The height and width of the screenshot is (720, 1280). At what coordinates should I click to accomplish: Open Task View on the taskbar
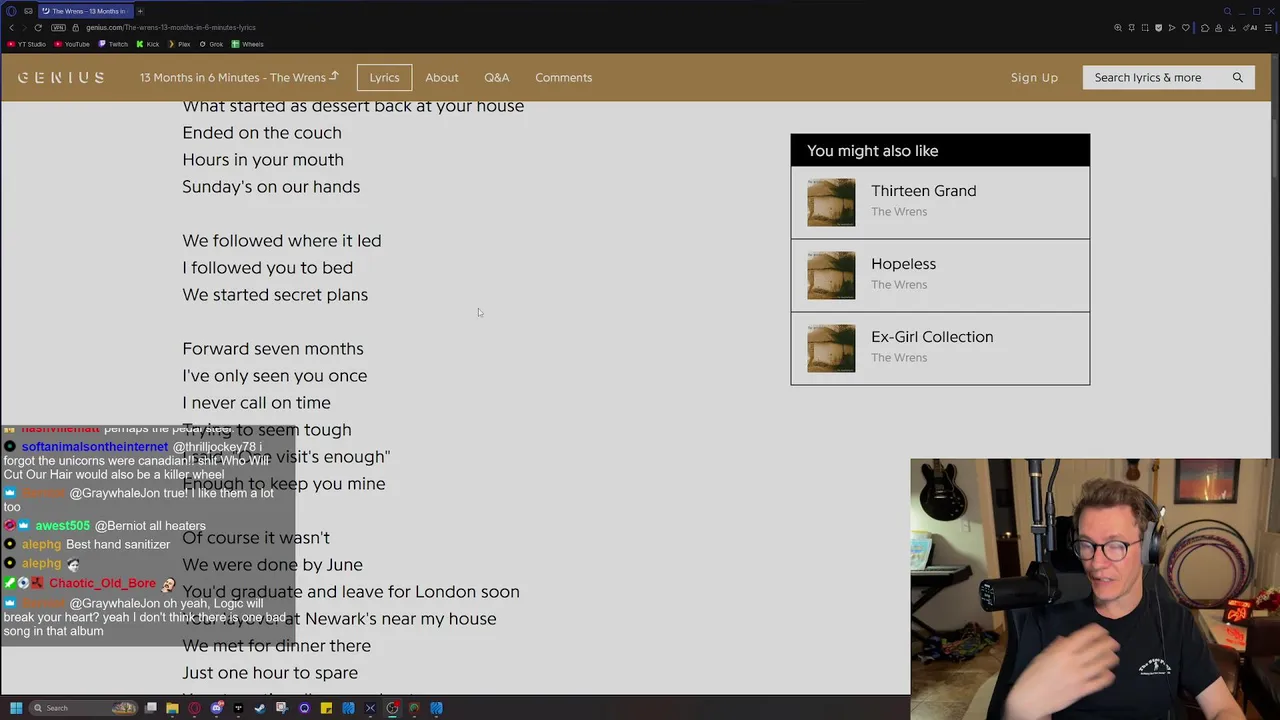[151, 708]
